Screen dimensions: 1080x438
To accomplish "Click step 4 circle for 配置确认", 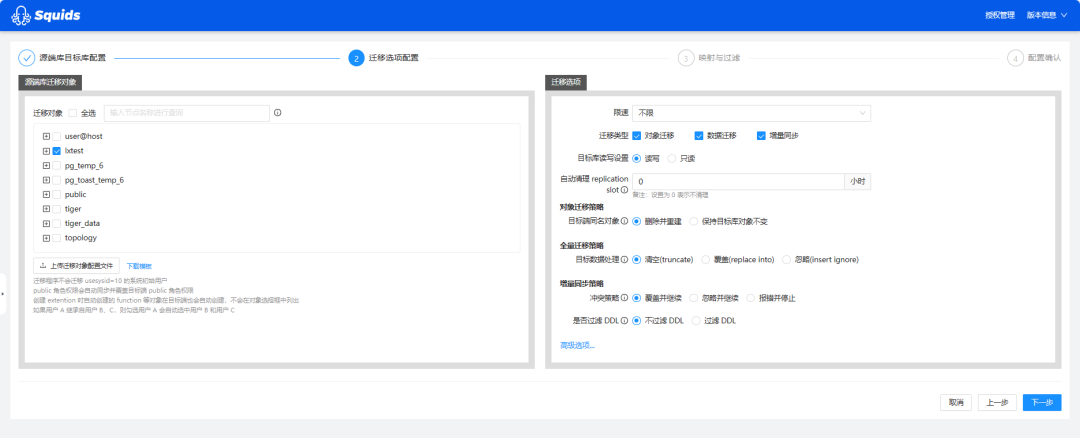I will (1015, 58).
